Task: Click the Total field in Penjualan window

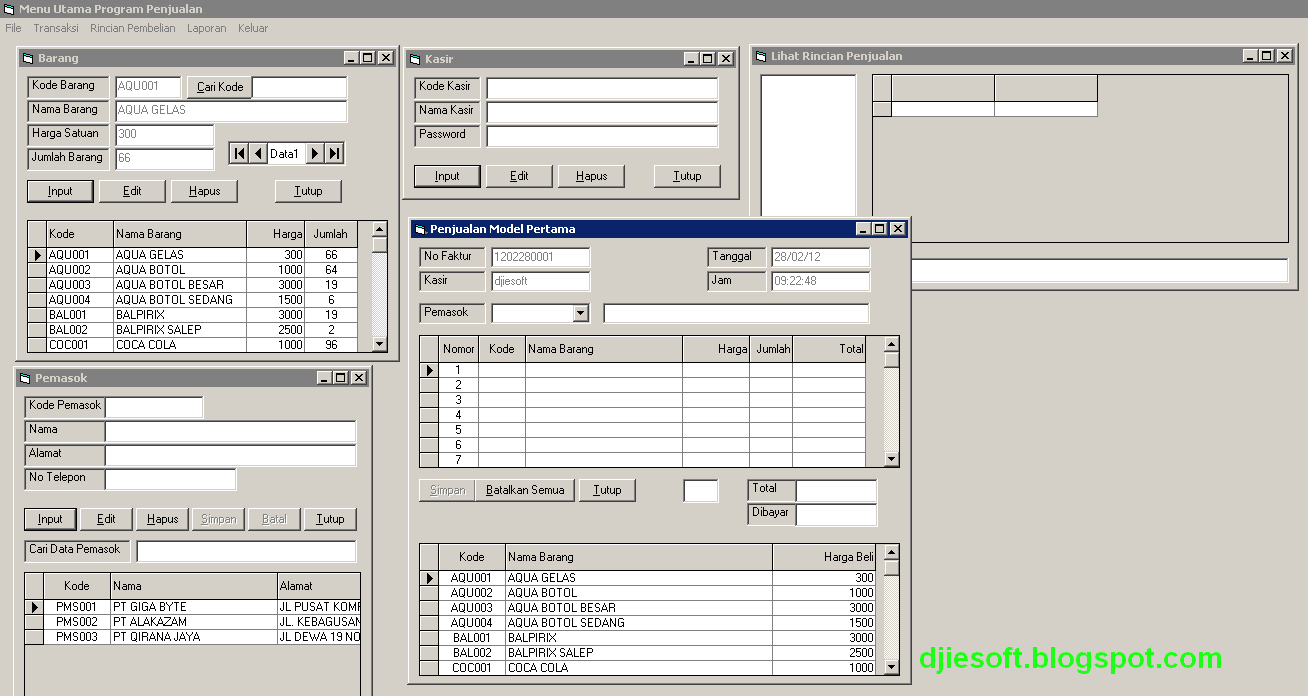Action: pos(836,490)
